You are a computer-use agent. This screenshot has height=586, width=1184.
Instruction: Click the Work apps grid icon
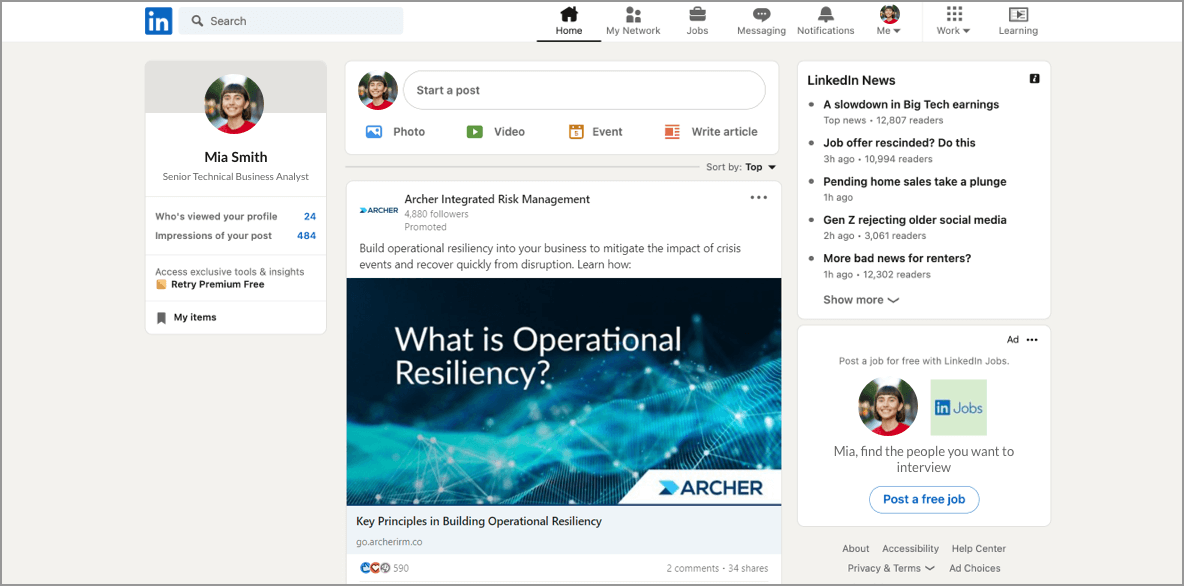click(x=954, y=14)
